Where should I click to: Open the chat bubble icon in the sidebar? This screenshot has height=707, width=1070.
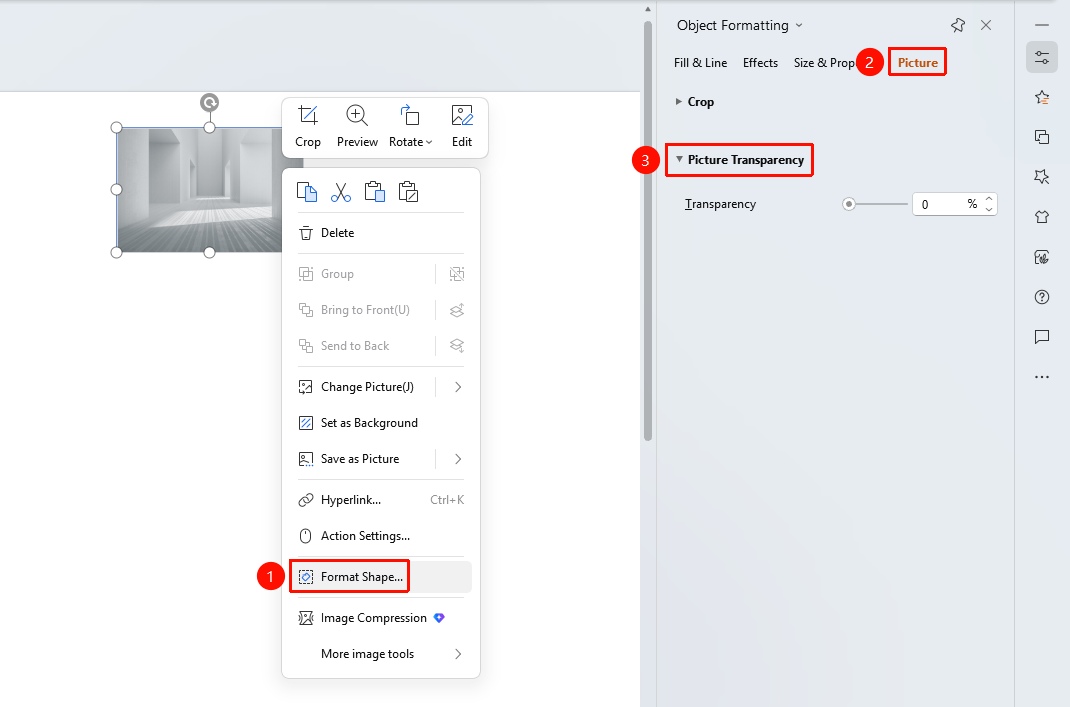coord(1042,336)
